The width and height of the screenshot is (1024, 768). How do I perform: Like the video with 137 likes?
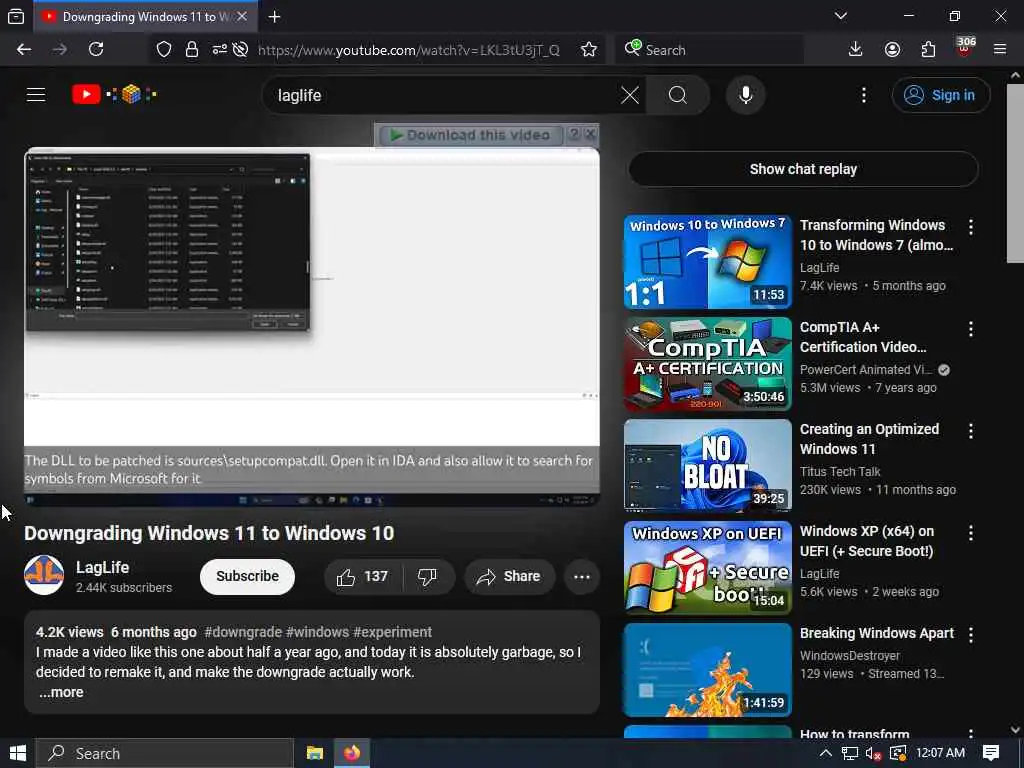click(362, 577)
